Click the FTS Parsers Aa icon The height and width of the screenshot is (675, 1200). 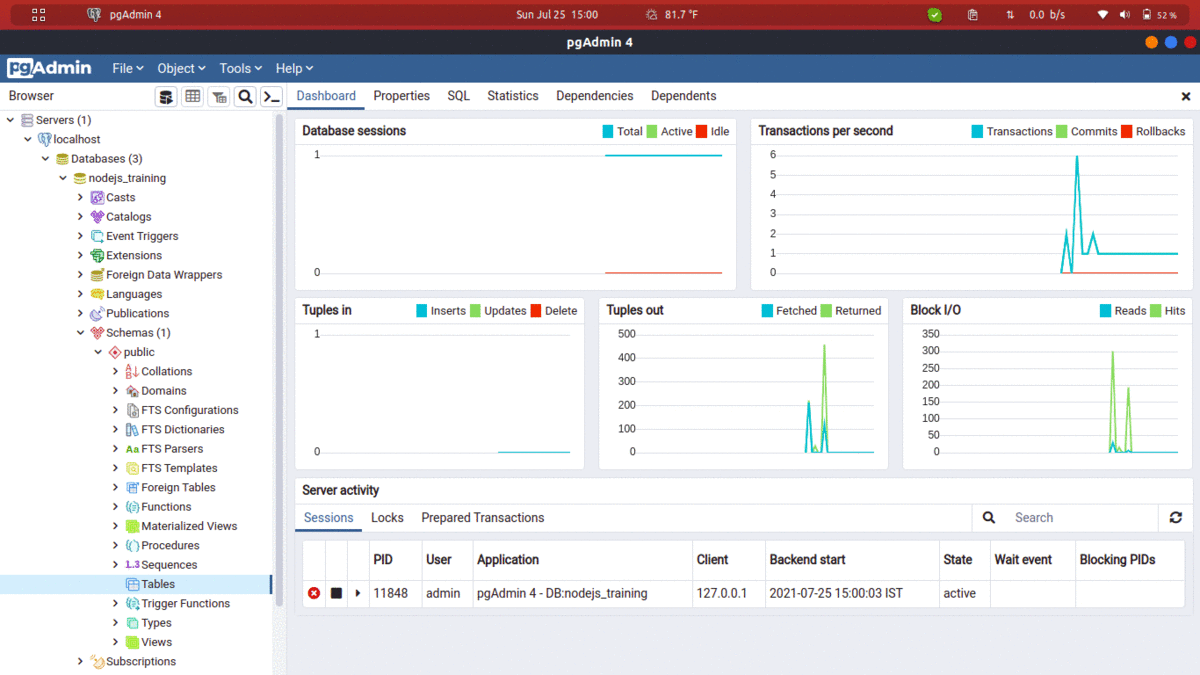click(x=132, y=449)
